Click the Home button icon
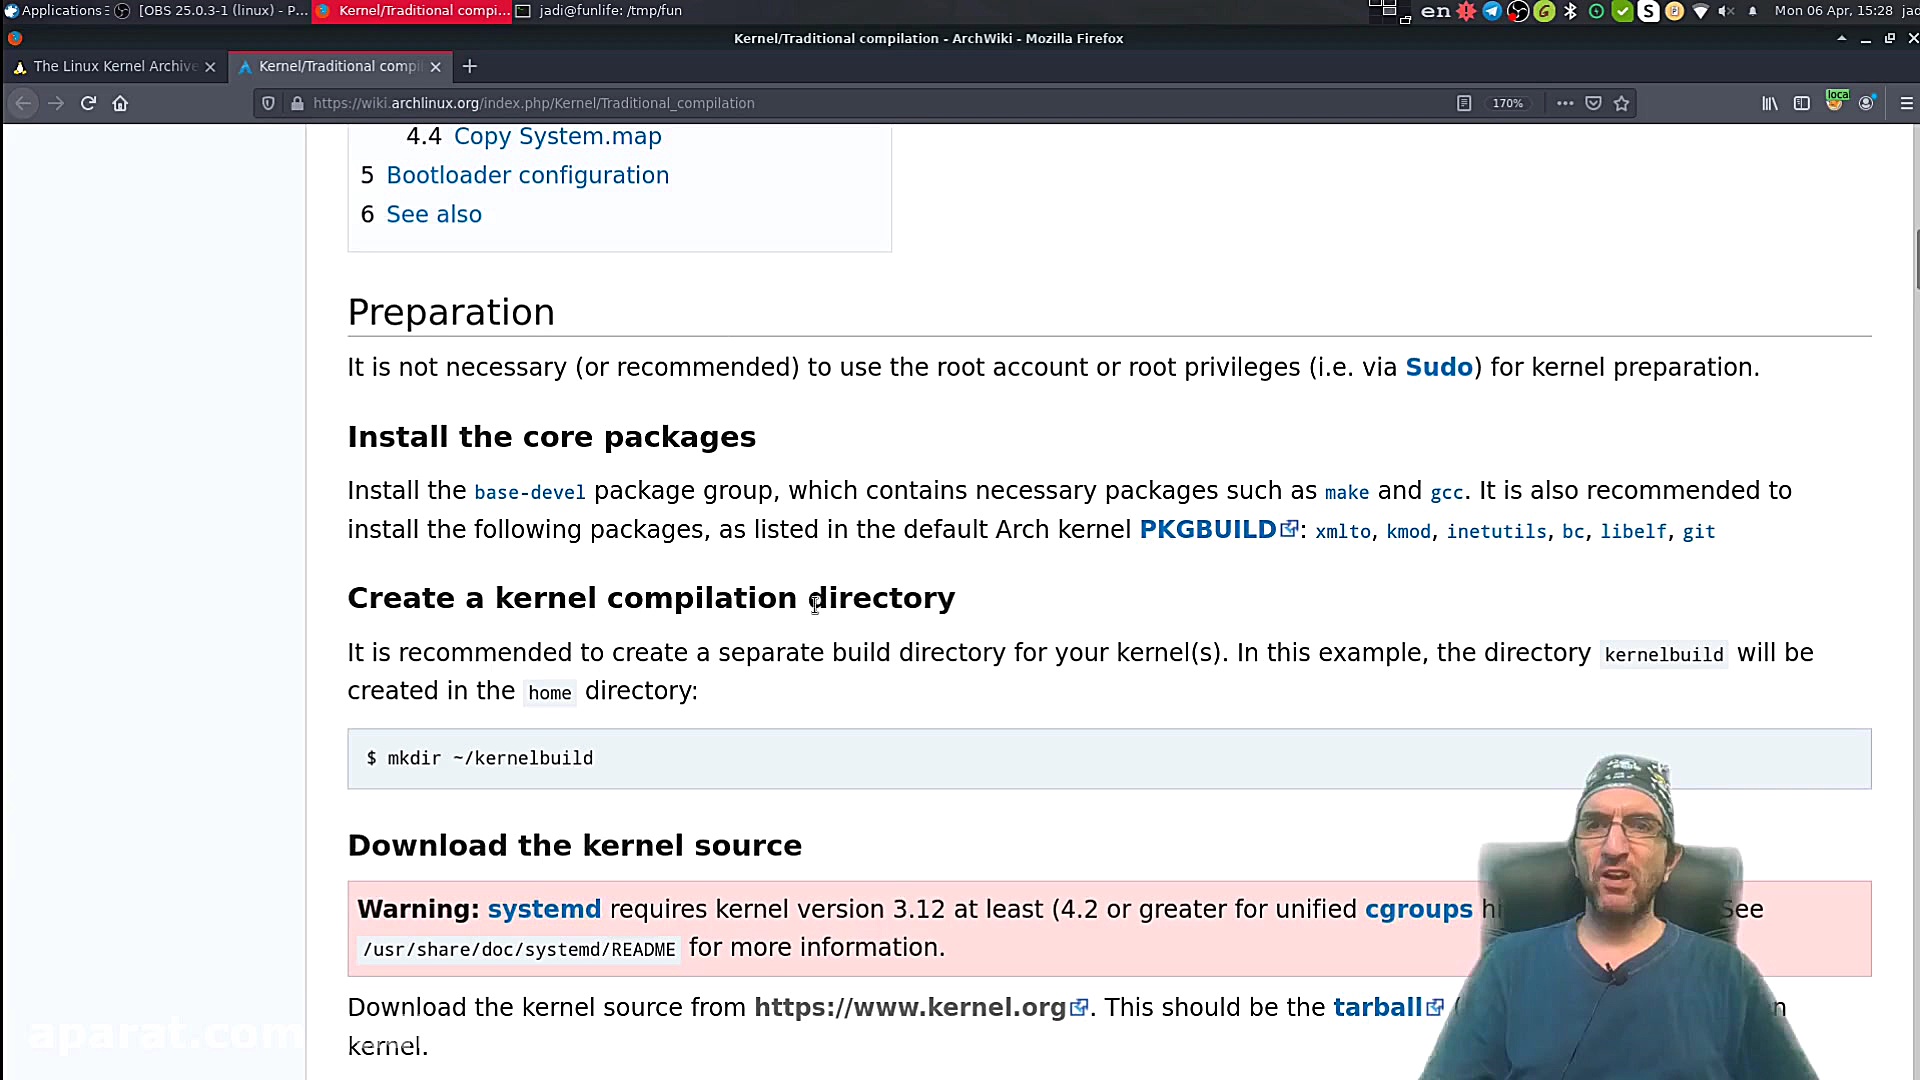The image size is (1920, 1080). click(x=120, y=103)
